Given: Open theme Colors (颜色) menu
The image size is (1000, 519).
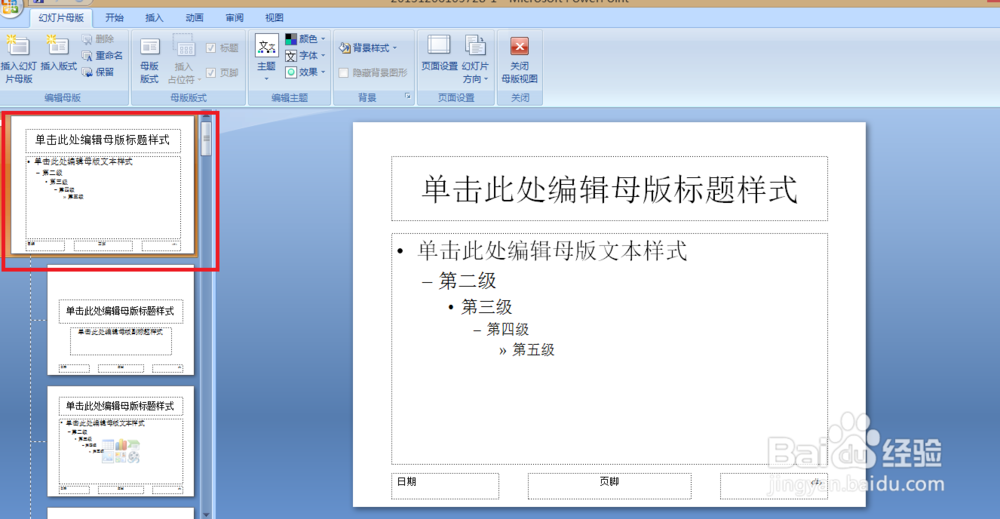Looking at the screenshot, I should point(305,39).
